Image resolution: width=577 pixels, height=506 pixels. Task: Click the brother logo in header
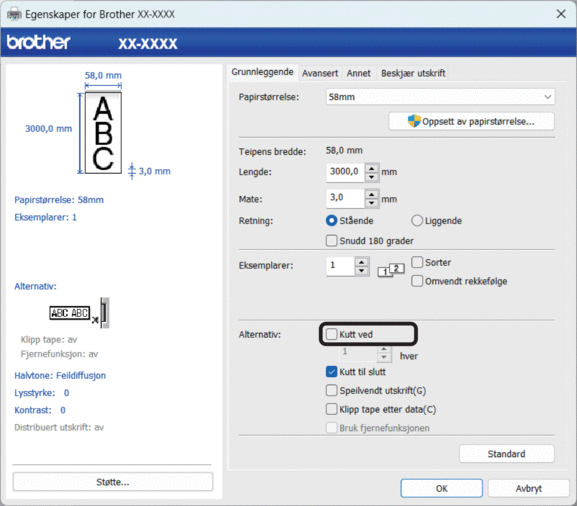39,42
